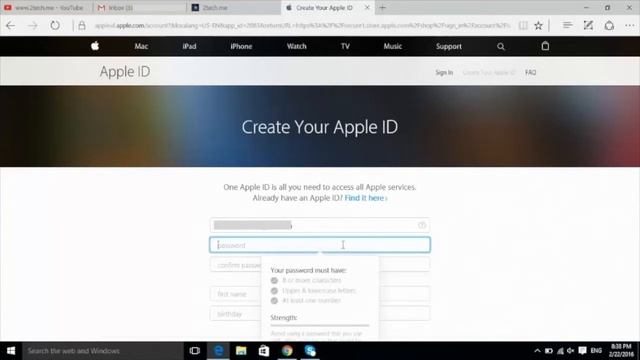Open iPhone in Apple navigation

(x=241, y=47)
